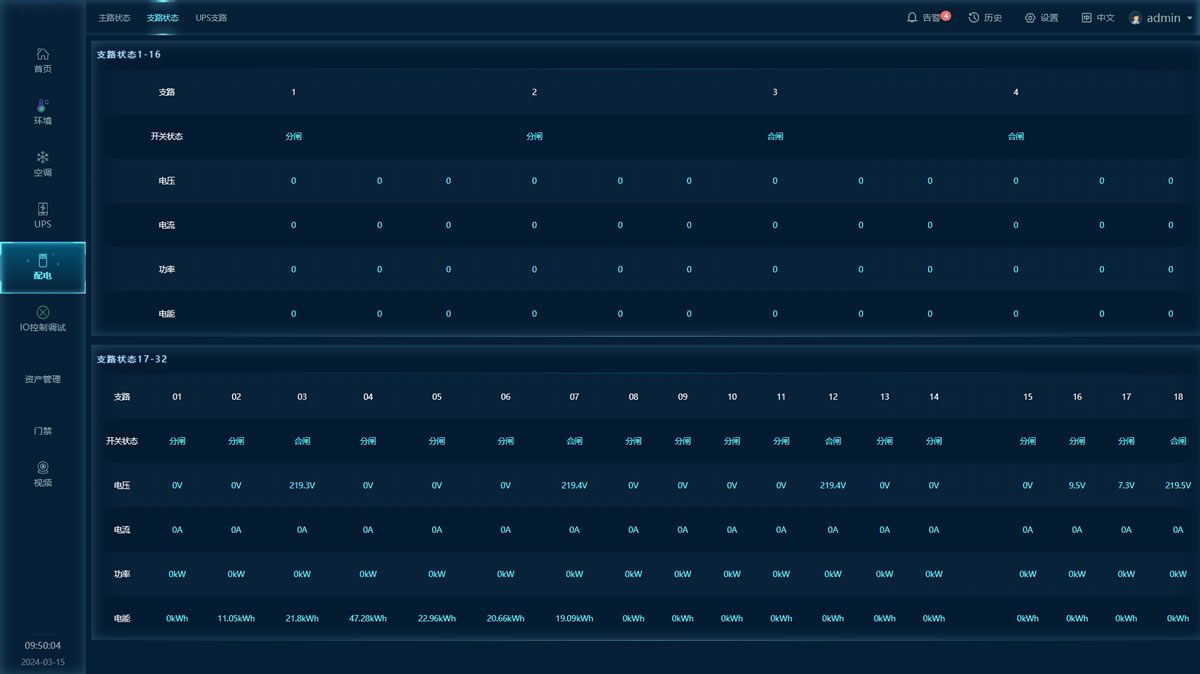Toggle branch 03 合闸 switch state in panel 17-32

point(302,441)
